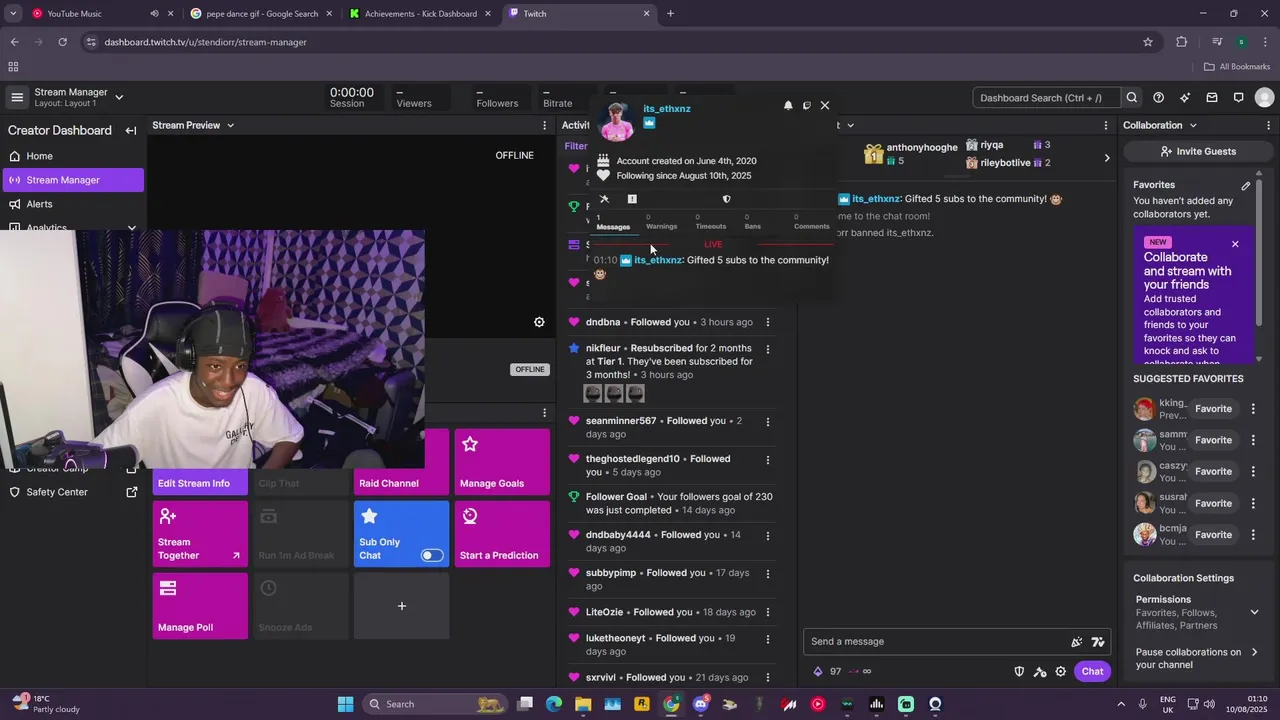Close the its_ethxnz user card

[825, 105]
